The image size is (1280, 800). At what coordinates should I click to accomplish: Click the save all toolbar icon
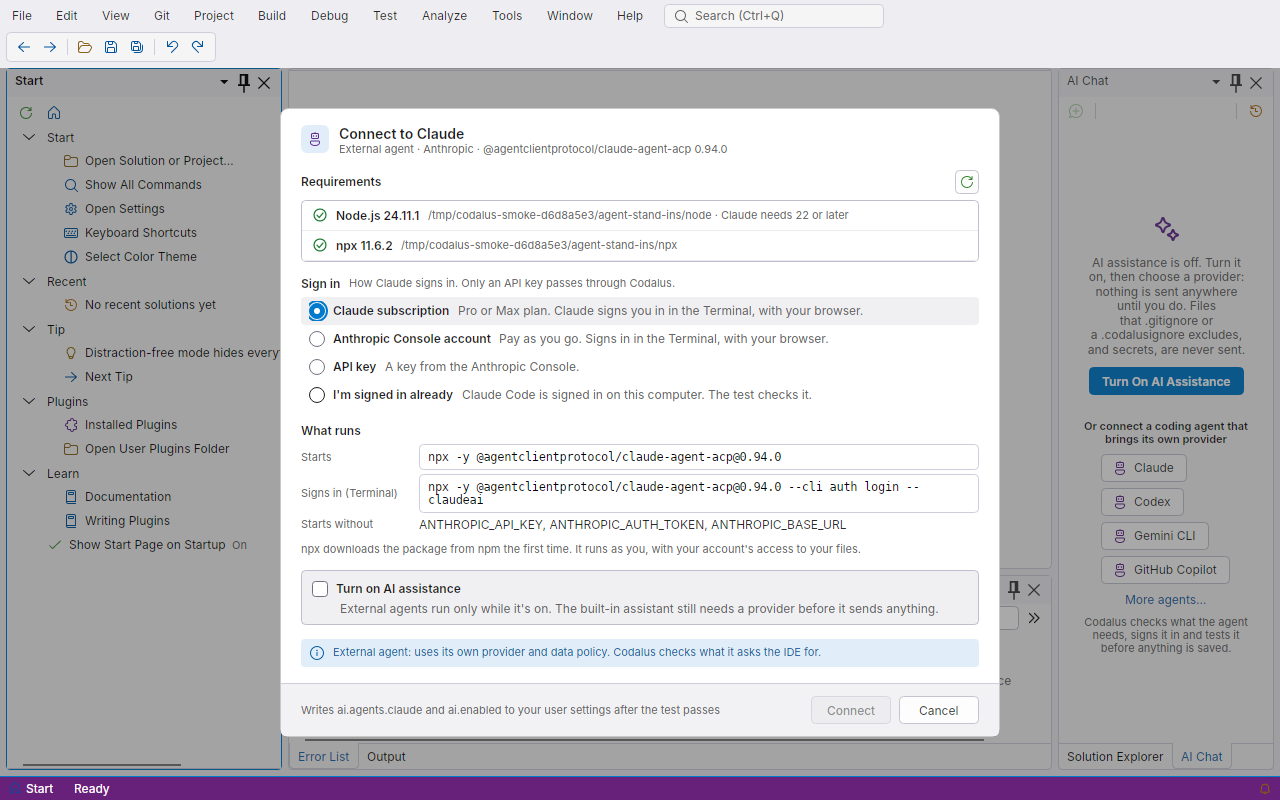point(137,47)
